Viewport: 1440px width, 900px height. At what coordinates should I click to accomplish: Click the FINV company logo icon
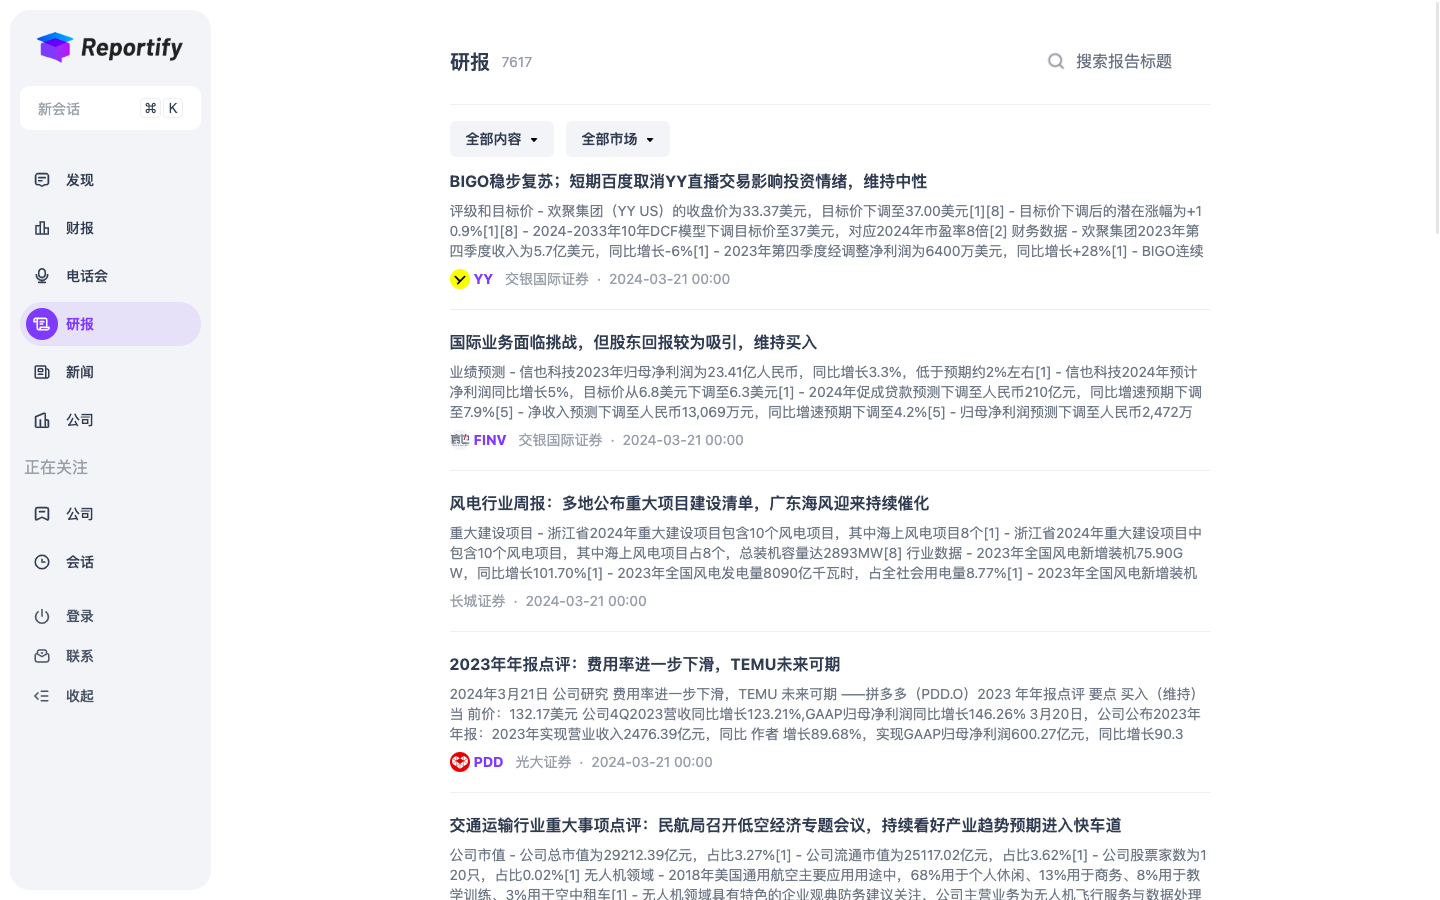click(x=460, y=440)
